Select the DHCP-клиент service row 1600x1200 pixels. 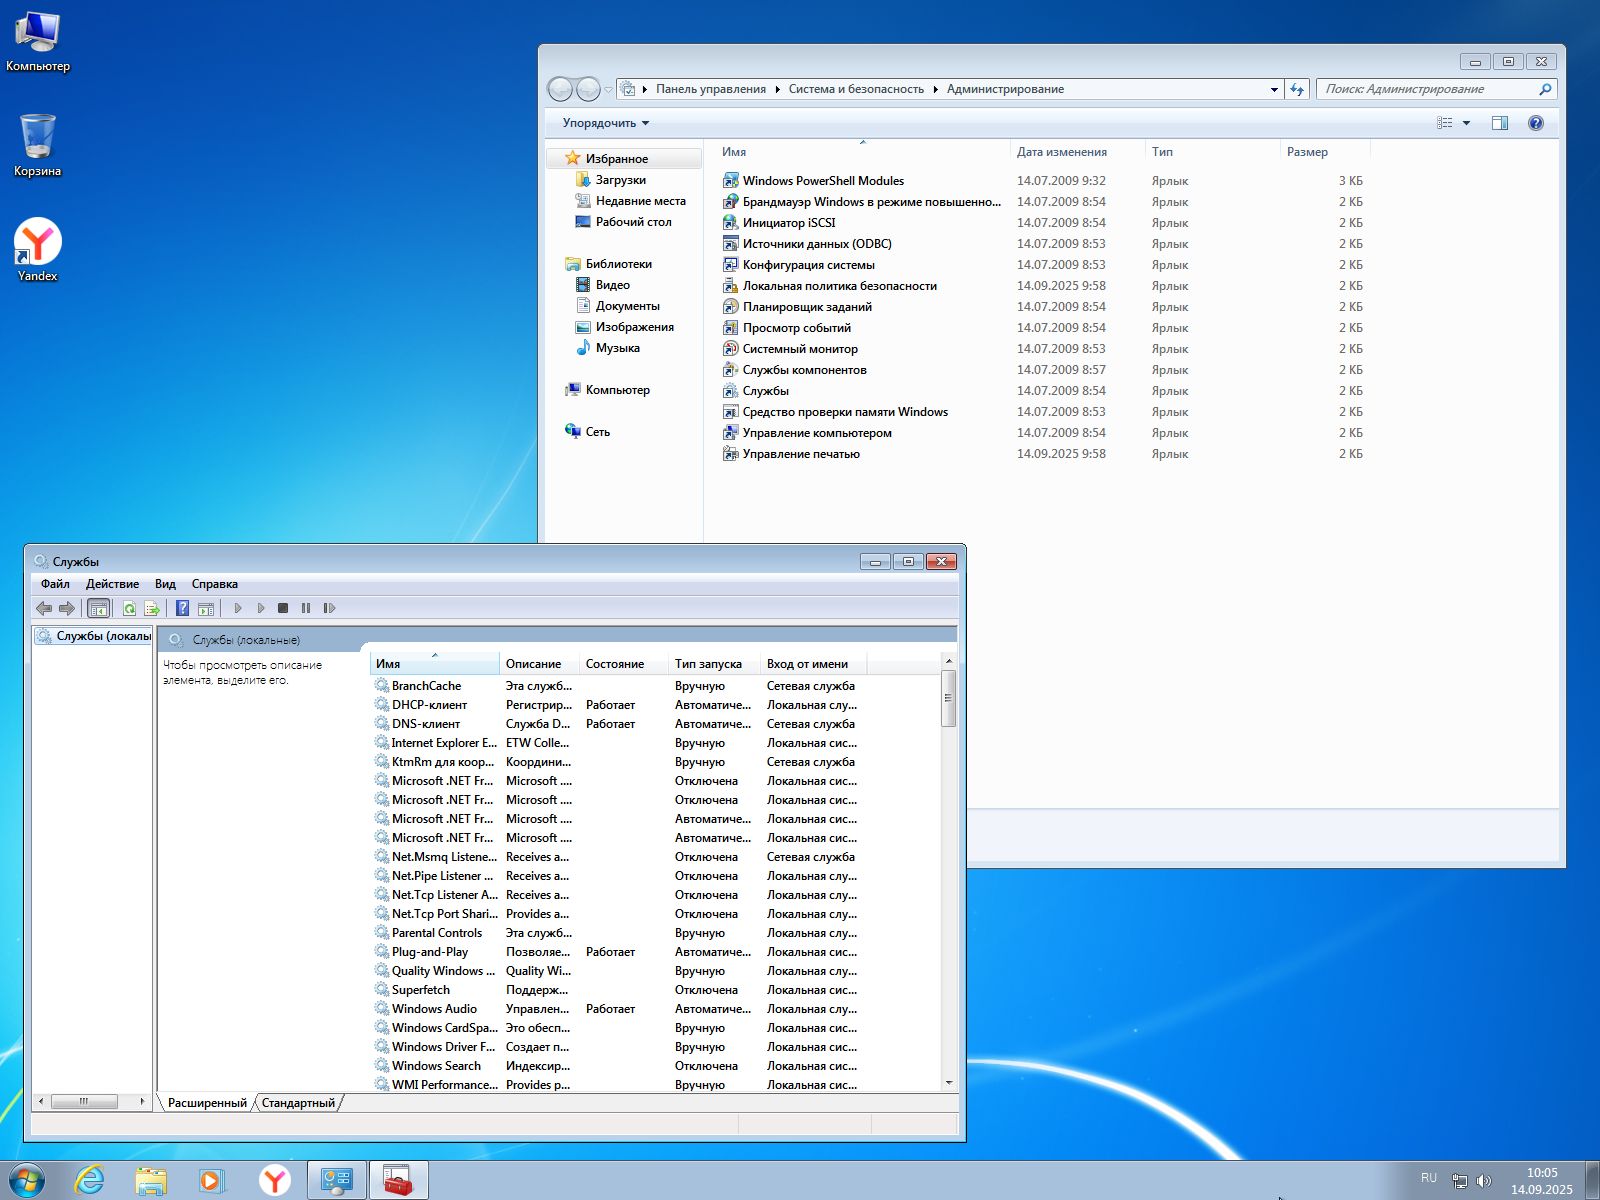click(x=655, y=705)
